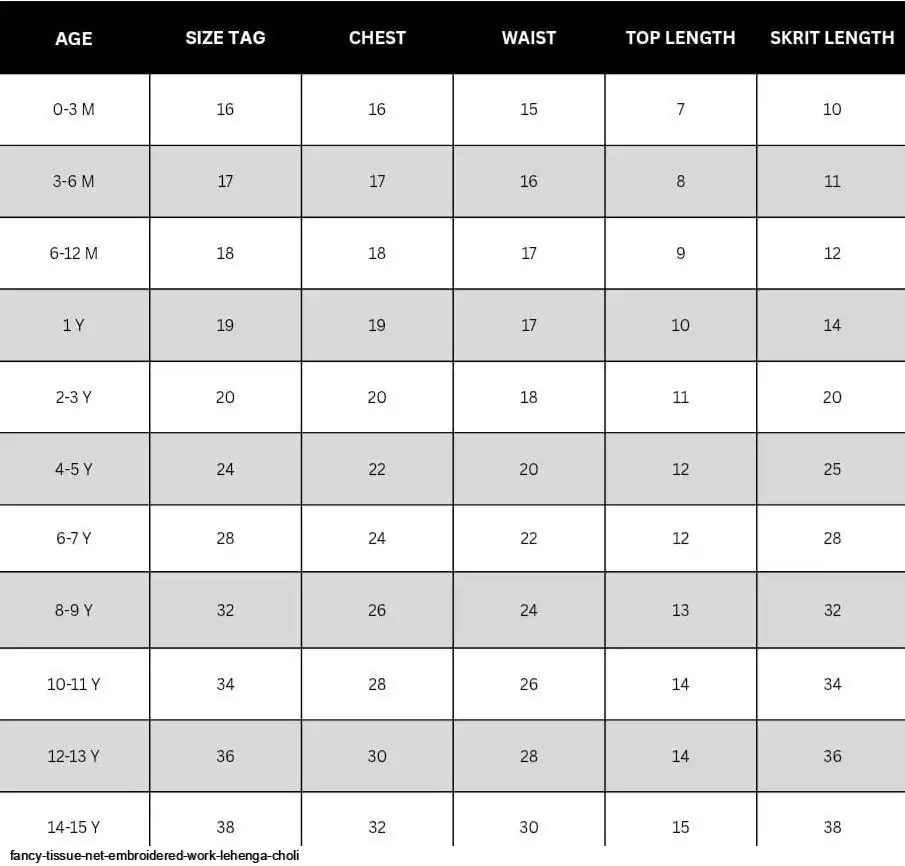
Task: Select the 0-3 M age cell
Action: tap(74, 109)
